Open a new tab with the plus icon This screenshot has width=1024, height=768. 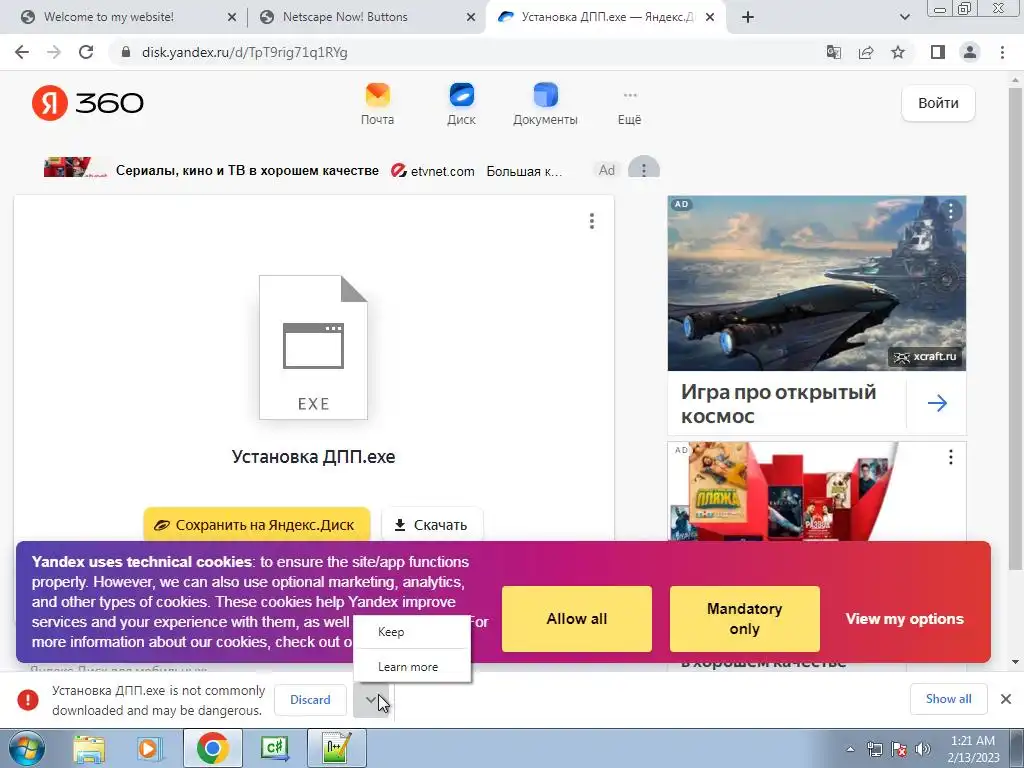pos(748,18)
